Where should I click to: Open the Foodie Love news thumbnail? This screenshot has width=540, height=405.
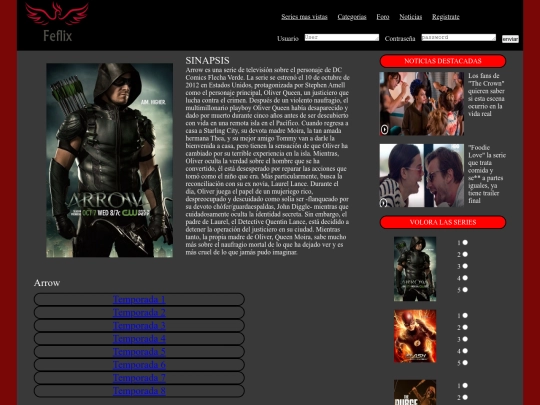coord(422,176)
